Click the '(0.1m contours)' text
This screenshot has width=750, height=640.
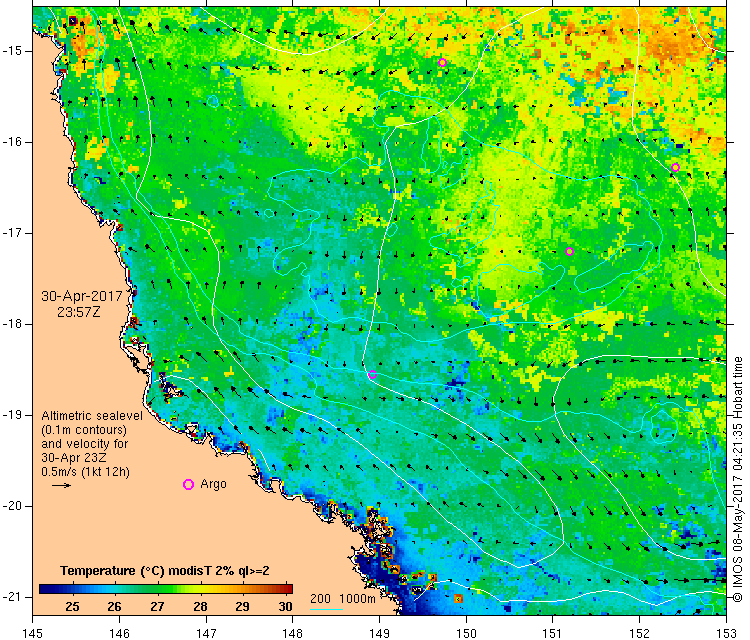click(x=84, y=430)
